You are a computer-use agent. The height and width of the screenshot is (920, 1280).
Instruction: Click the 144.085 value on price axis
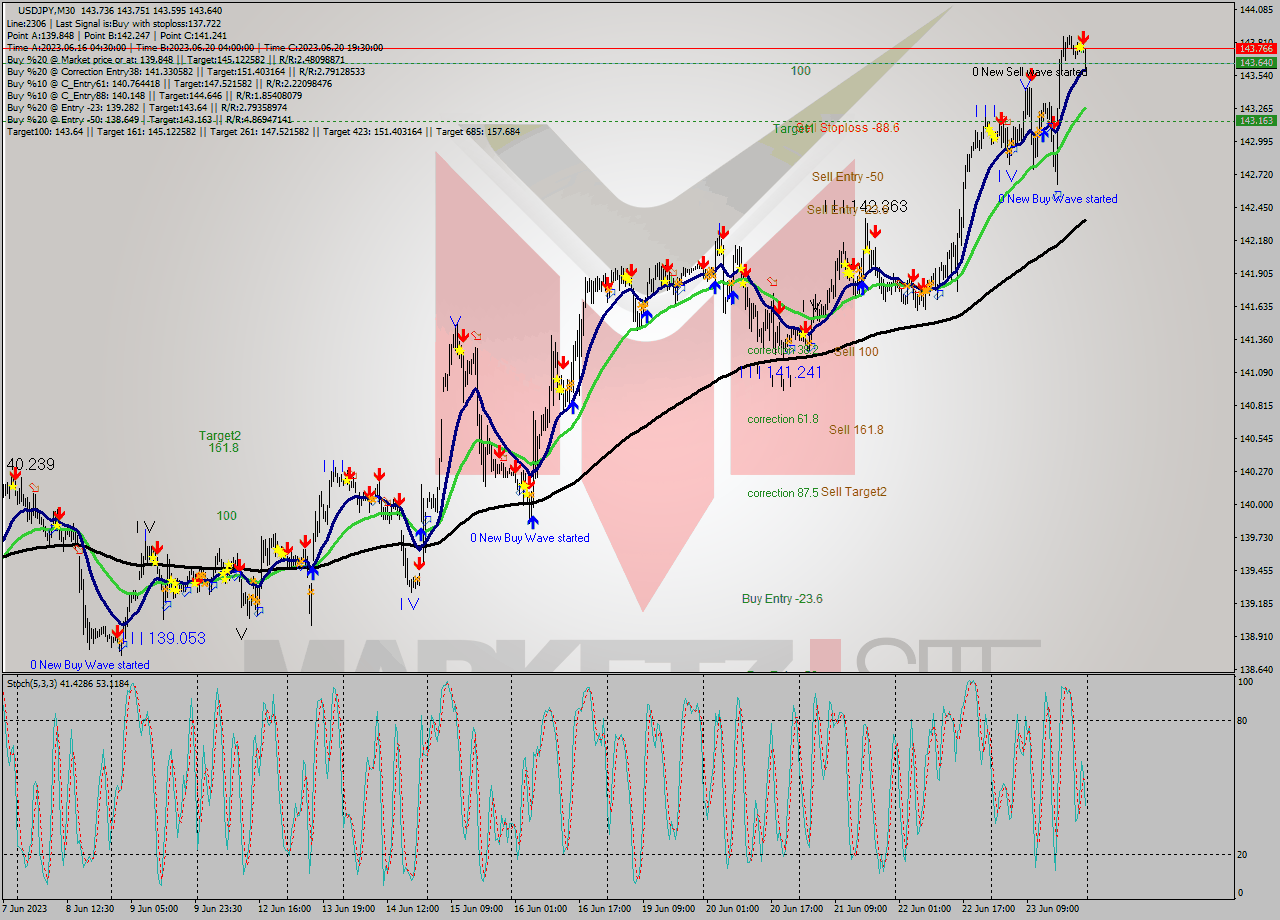(x=1255, y=10)
